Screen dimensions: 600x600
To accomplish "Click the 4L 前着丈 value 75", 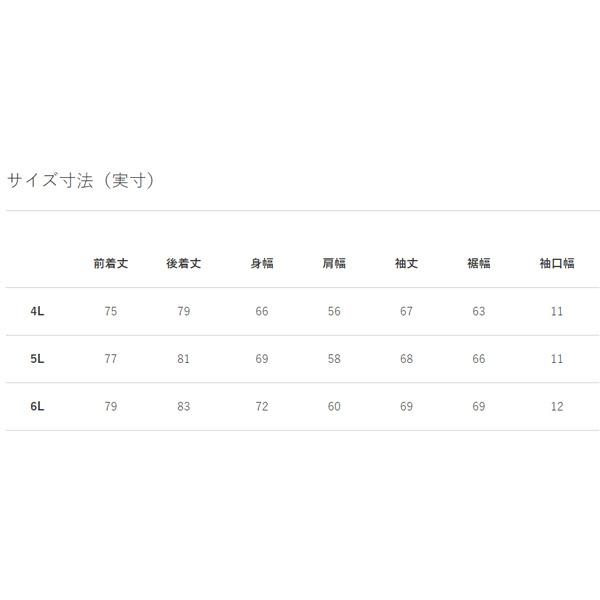I will 111,311.
